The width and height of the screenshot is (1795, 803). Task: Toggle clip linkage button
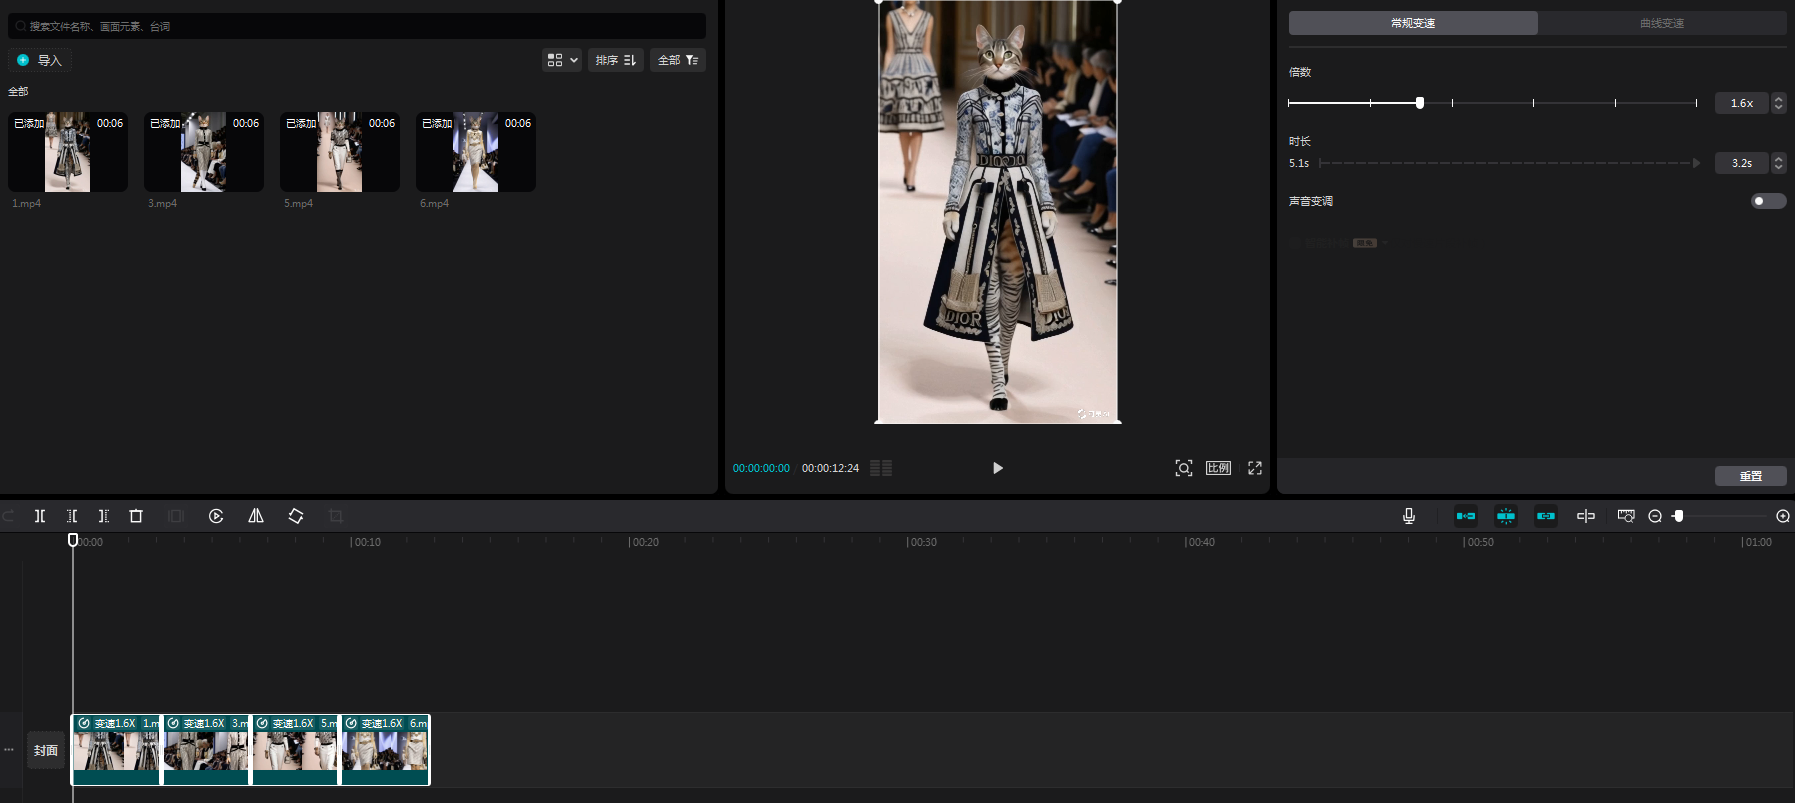click(1546, 516)
